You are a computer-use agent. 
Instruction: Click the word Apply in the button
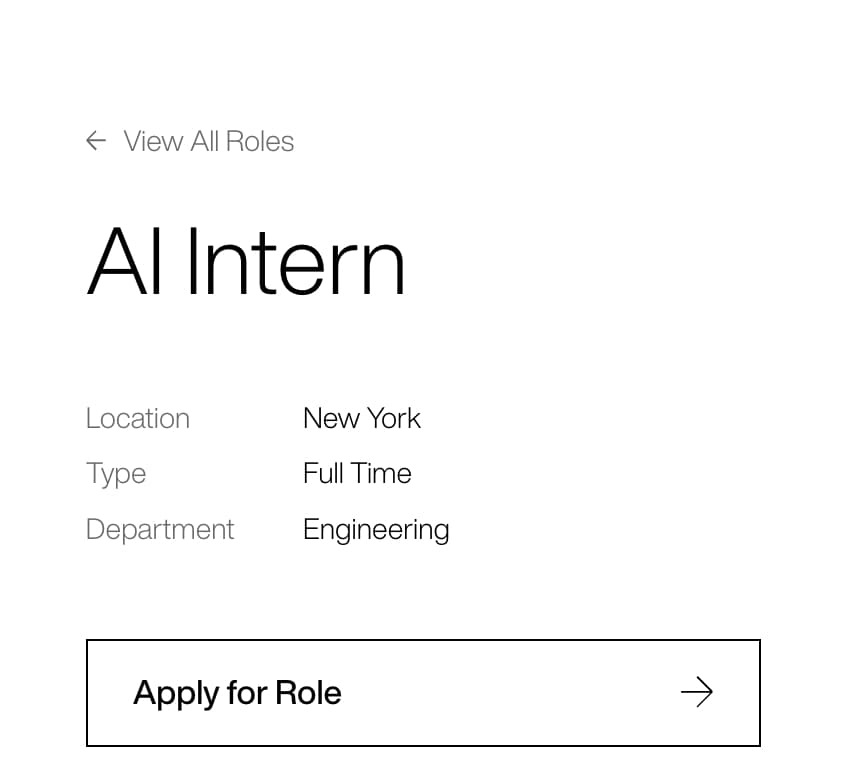pyautogui.click(x=174, y=693)
